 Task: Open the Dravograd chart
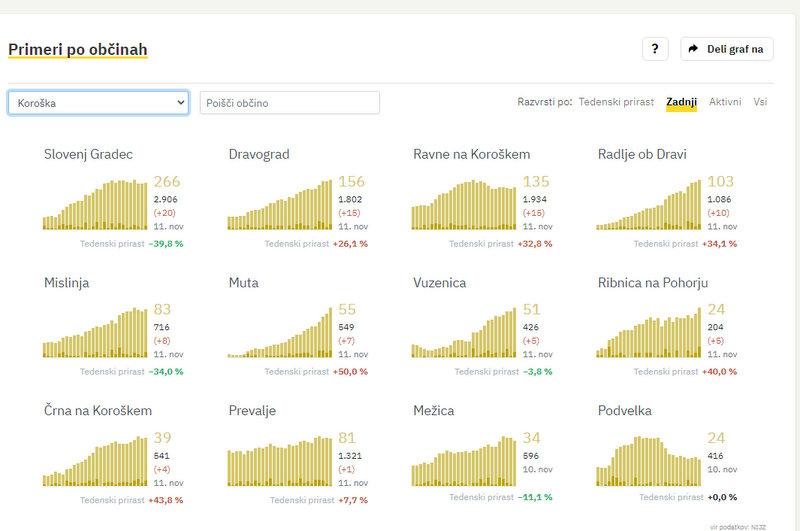point(279,205)
